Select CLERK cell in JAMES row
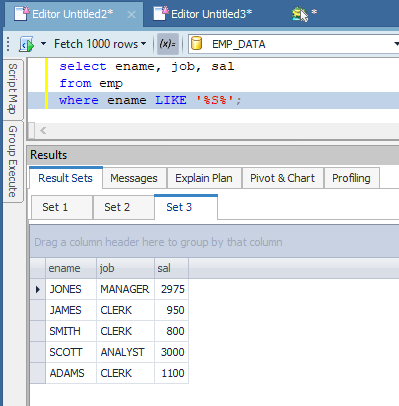The width and height of the screenshot is (399, 406). tap(125, 310)
